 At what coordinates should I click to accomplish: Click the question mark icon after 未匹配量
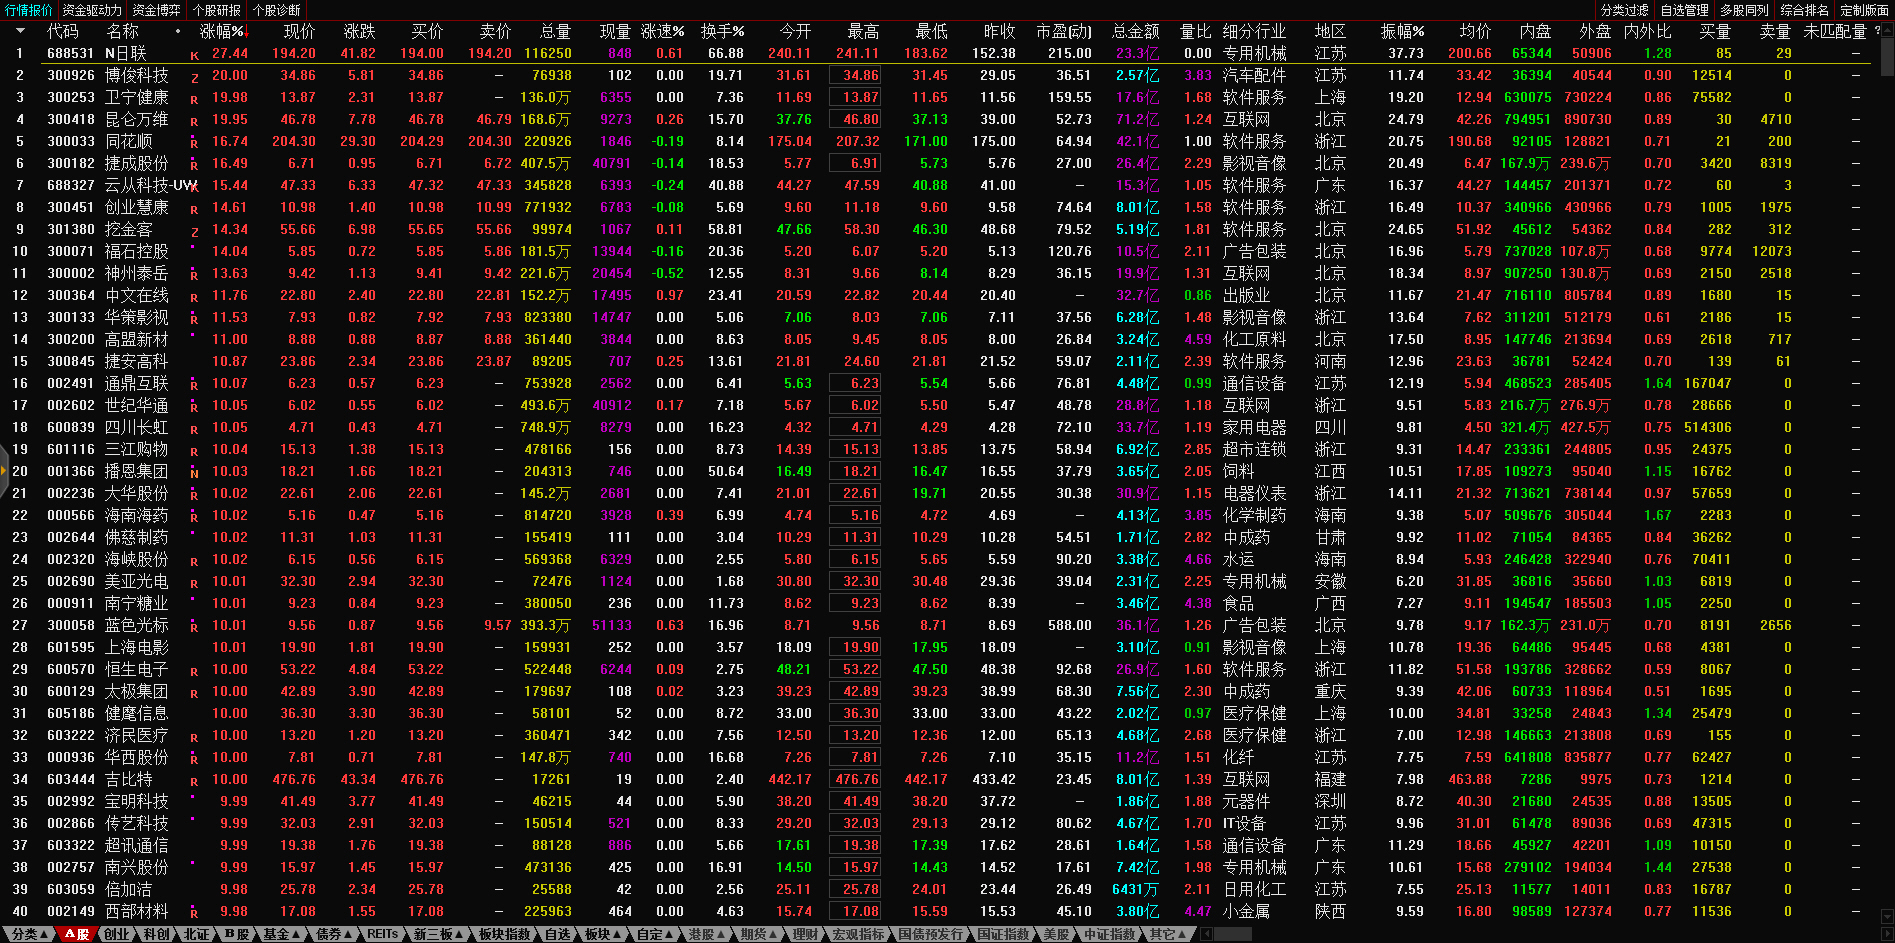(x=1876, y=31)
